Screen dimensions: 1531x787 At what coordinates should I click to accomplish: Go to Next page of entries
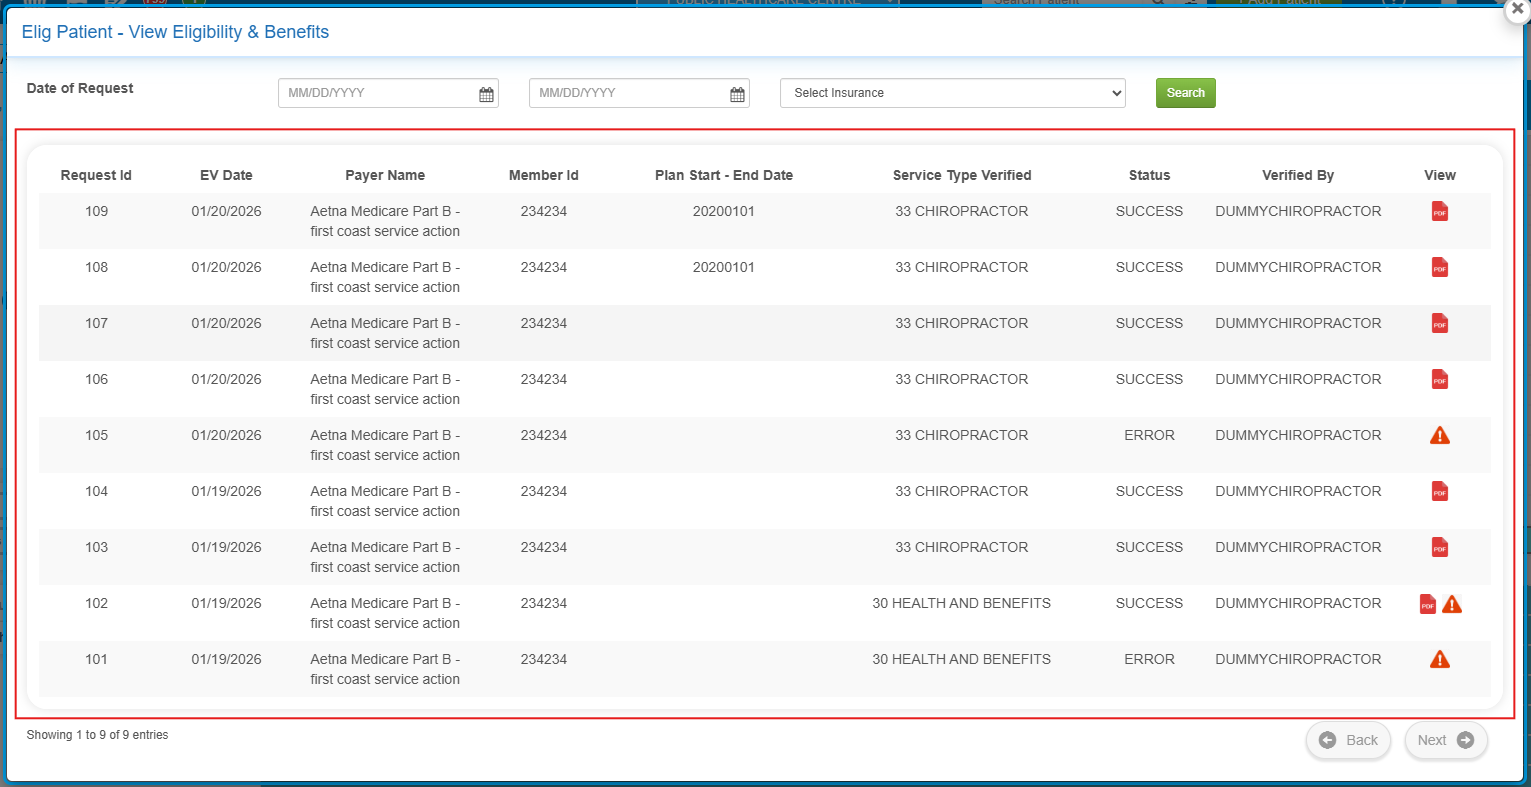(1445, 740)
